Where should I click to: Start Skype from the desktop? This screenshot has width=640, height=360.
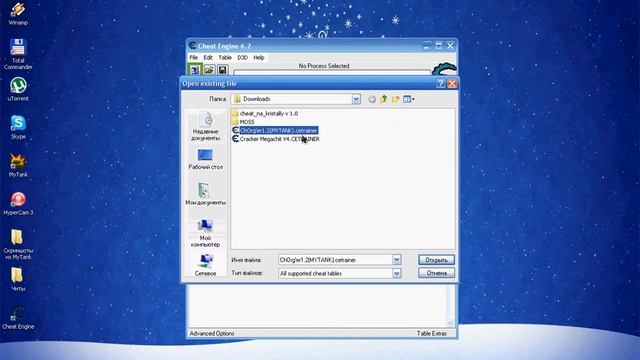coord(18,127)
